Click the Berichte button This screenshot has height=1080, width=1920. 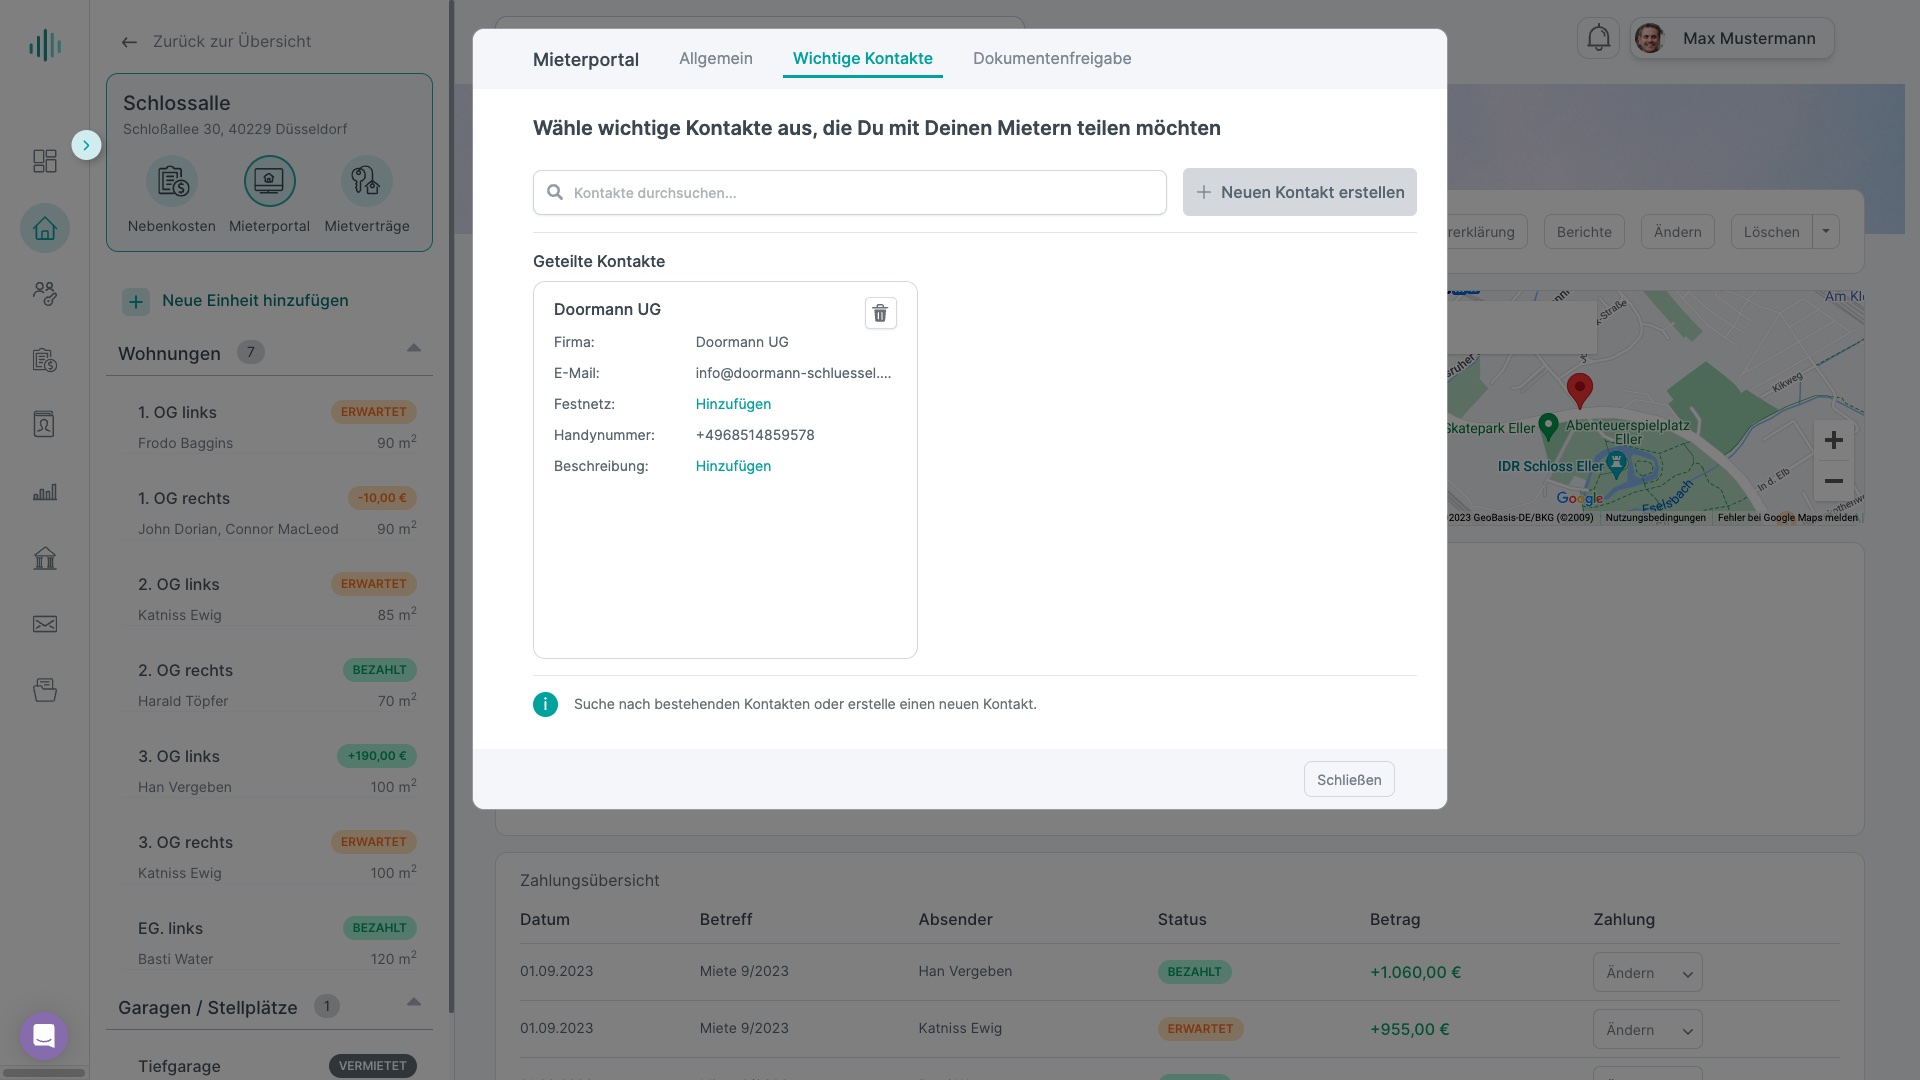coord(1584,232)
